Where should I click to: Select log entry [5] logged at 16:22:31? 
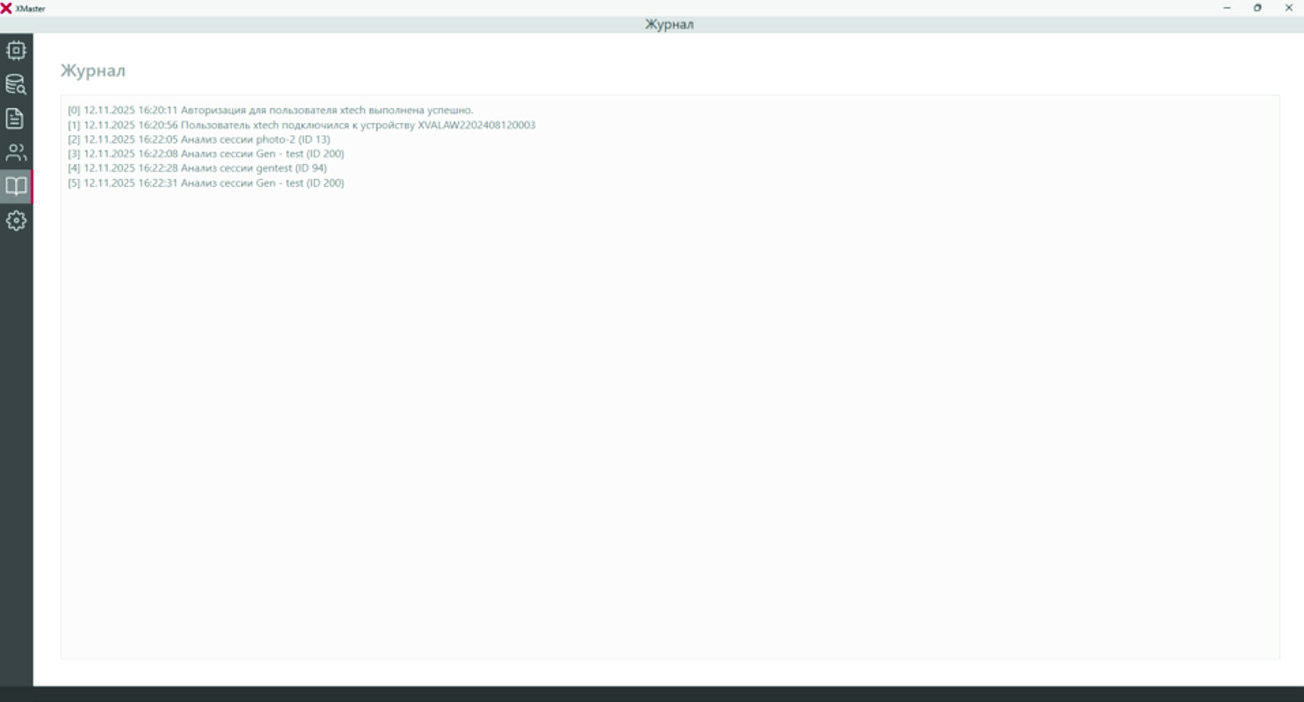click(x=206, y=183)
